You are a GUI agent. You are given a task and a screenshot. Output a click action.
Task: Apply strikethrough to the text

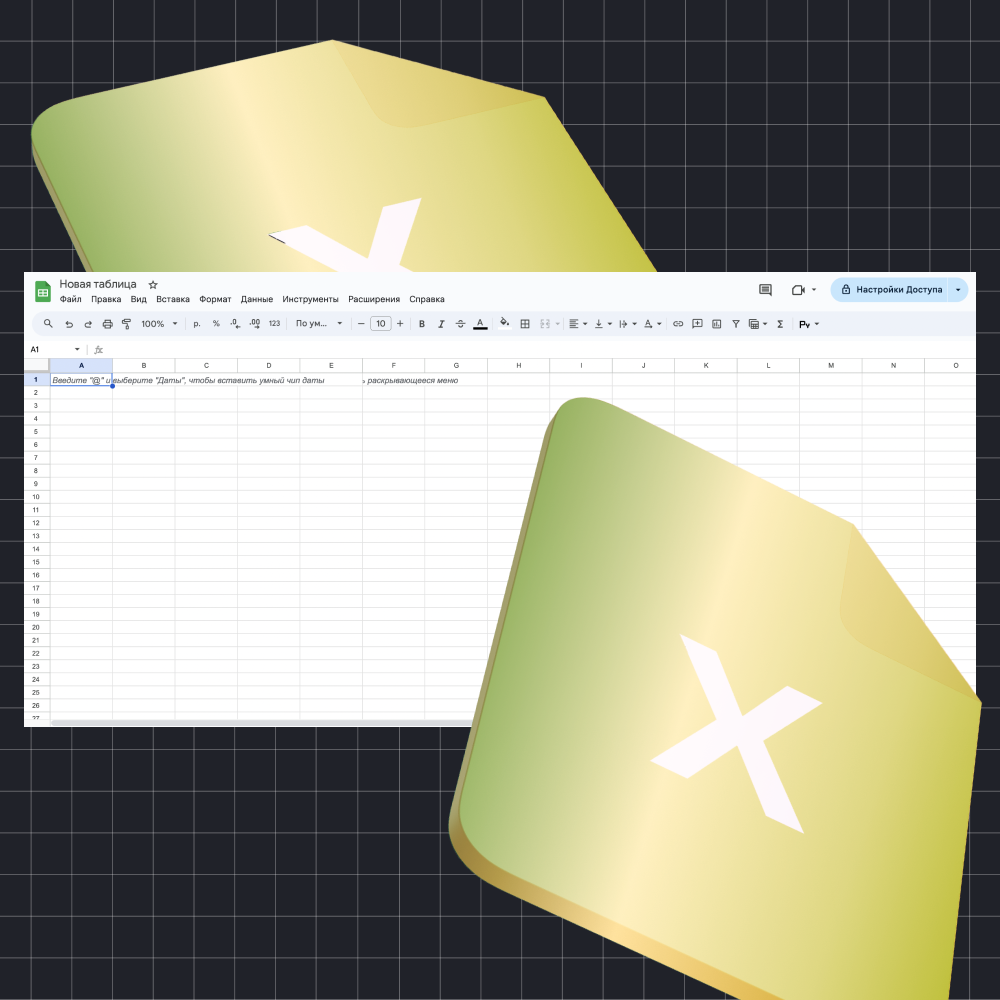tap(460, 324)
